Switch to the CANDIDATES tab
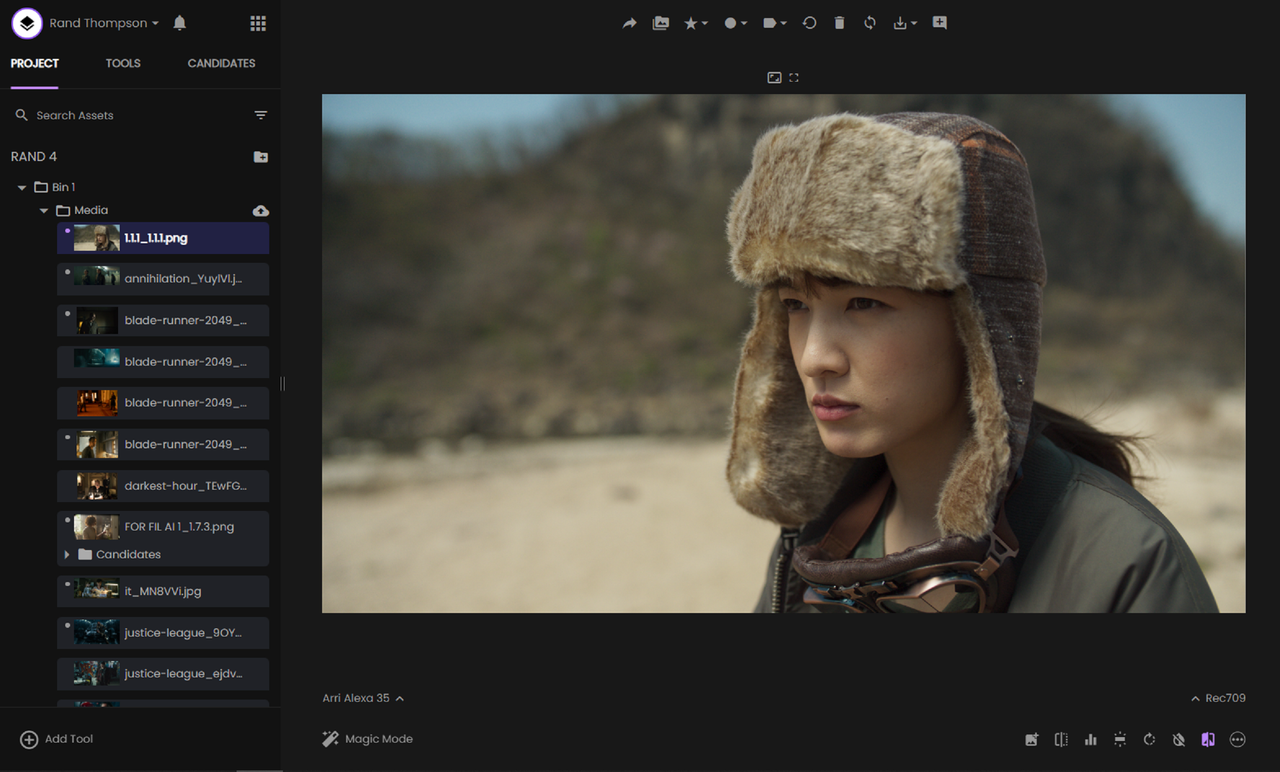The width and height of the screenshot is (1280, 772). 221,63
